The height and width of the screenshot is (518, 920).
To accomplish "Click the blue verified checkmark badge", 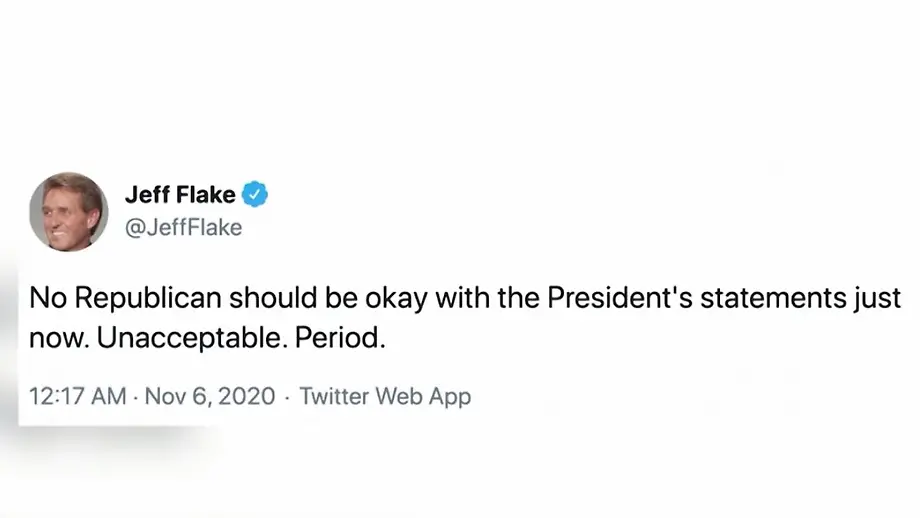I will (255, 194).
